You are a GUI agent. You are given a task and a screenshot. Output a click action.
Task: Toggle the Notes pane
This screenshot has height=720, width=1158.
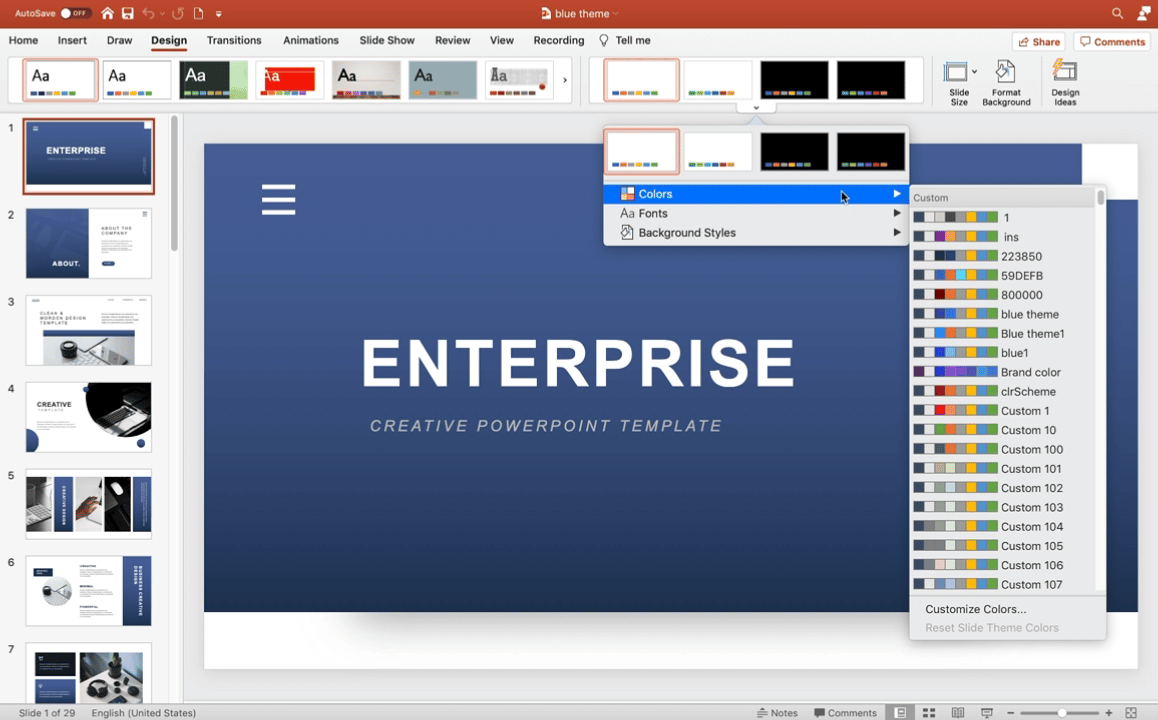click(x=778, y=713)
